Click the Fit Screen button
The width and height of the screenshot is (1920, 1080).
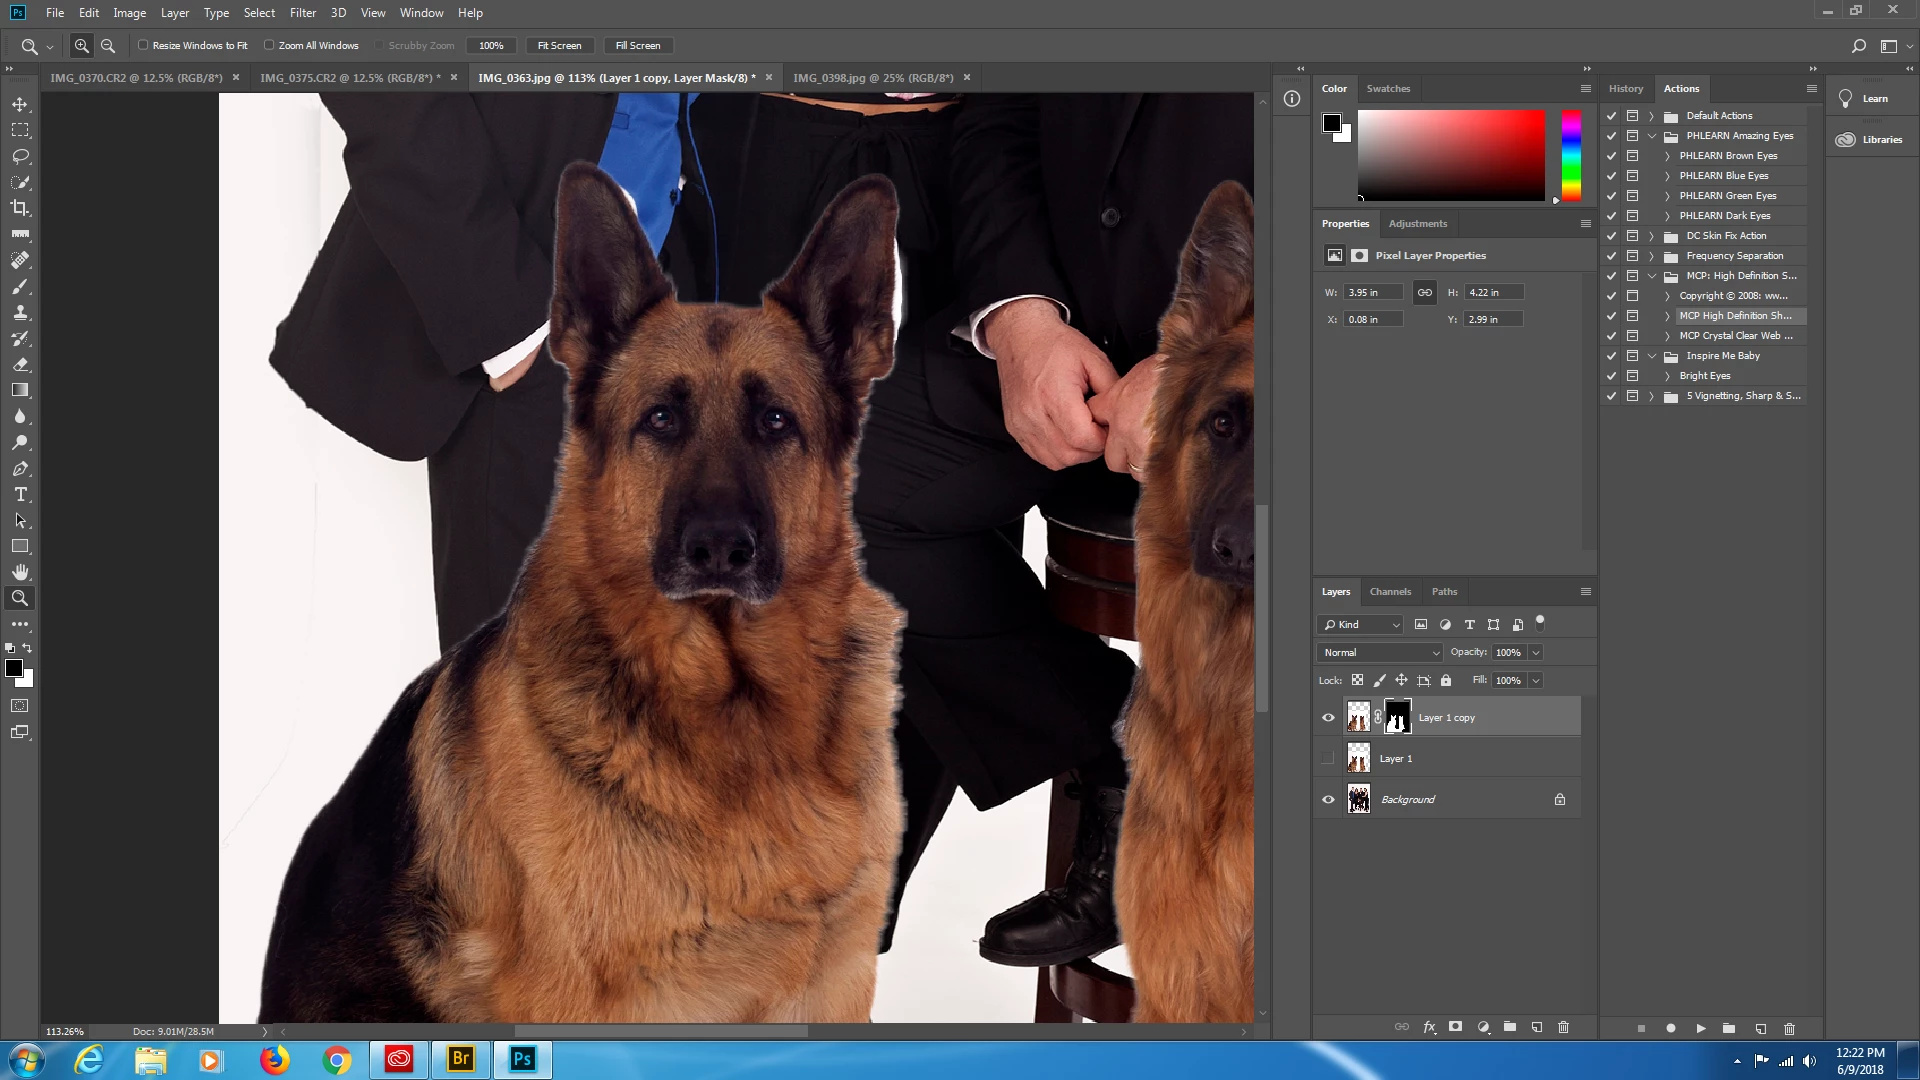[559, 46]
